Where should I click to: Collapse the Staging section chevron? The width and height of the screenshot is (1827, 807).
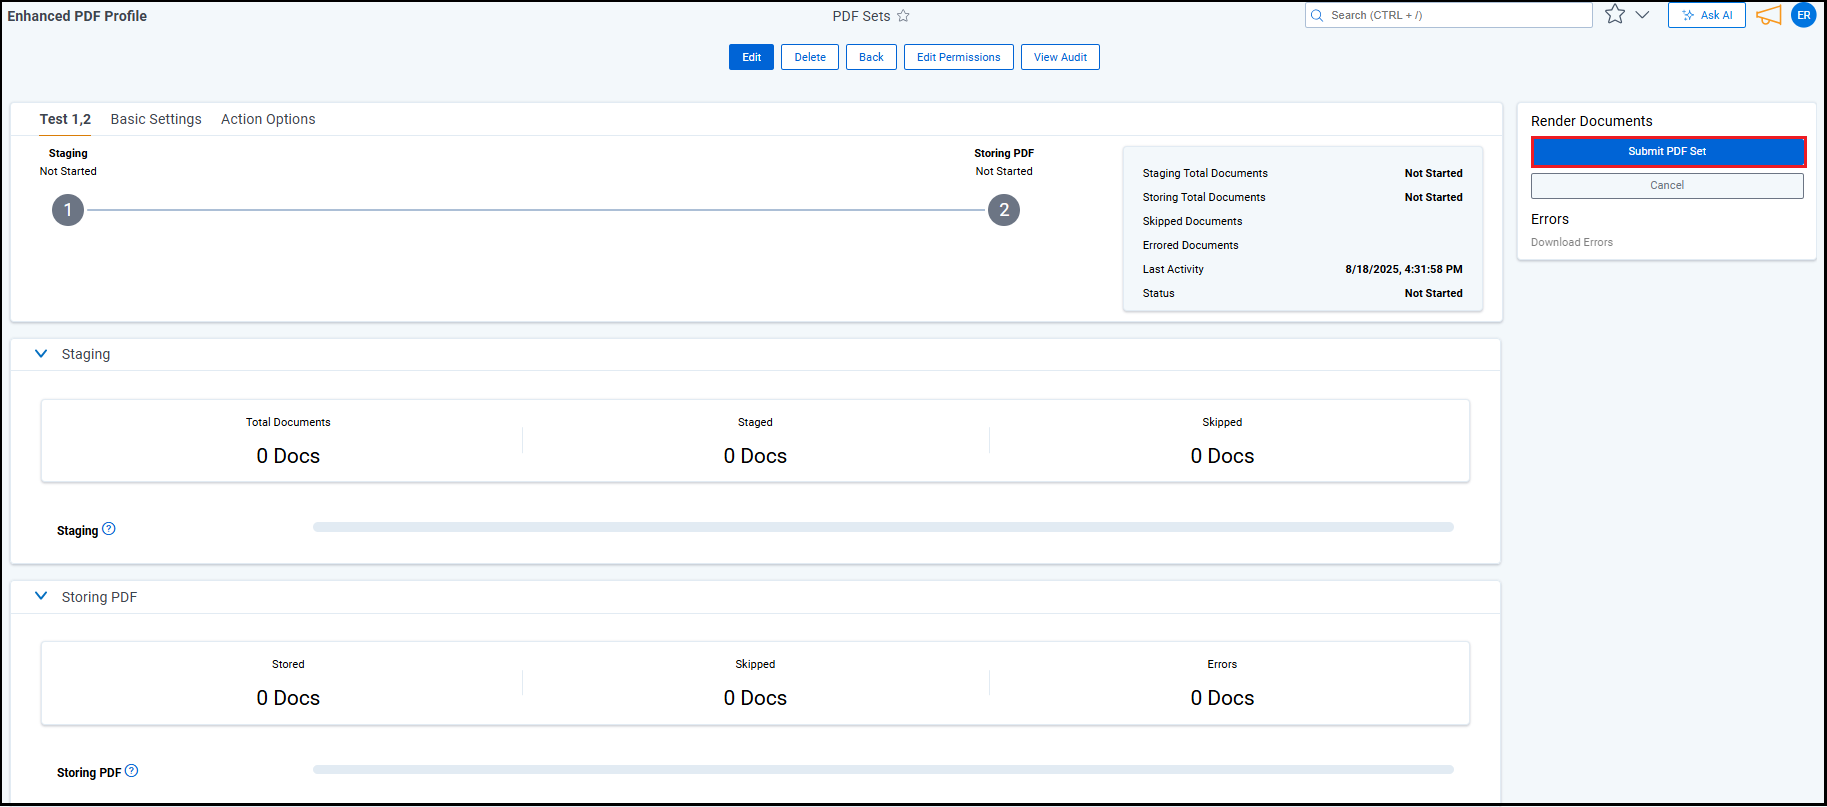(x=41, y=354)
